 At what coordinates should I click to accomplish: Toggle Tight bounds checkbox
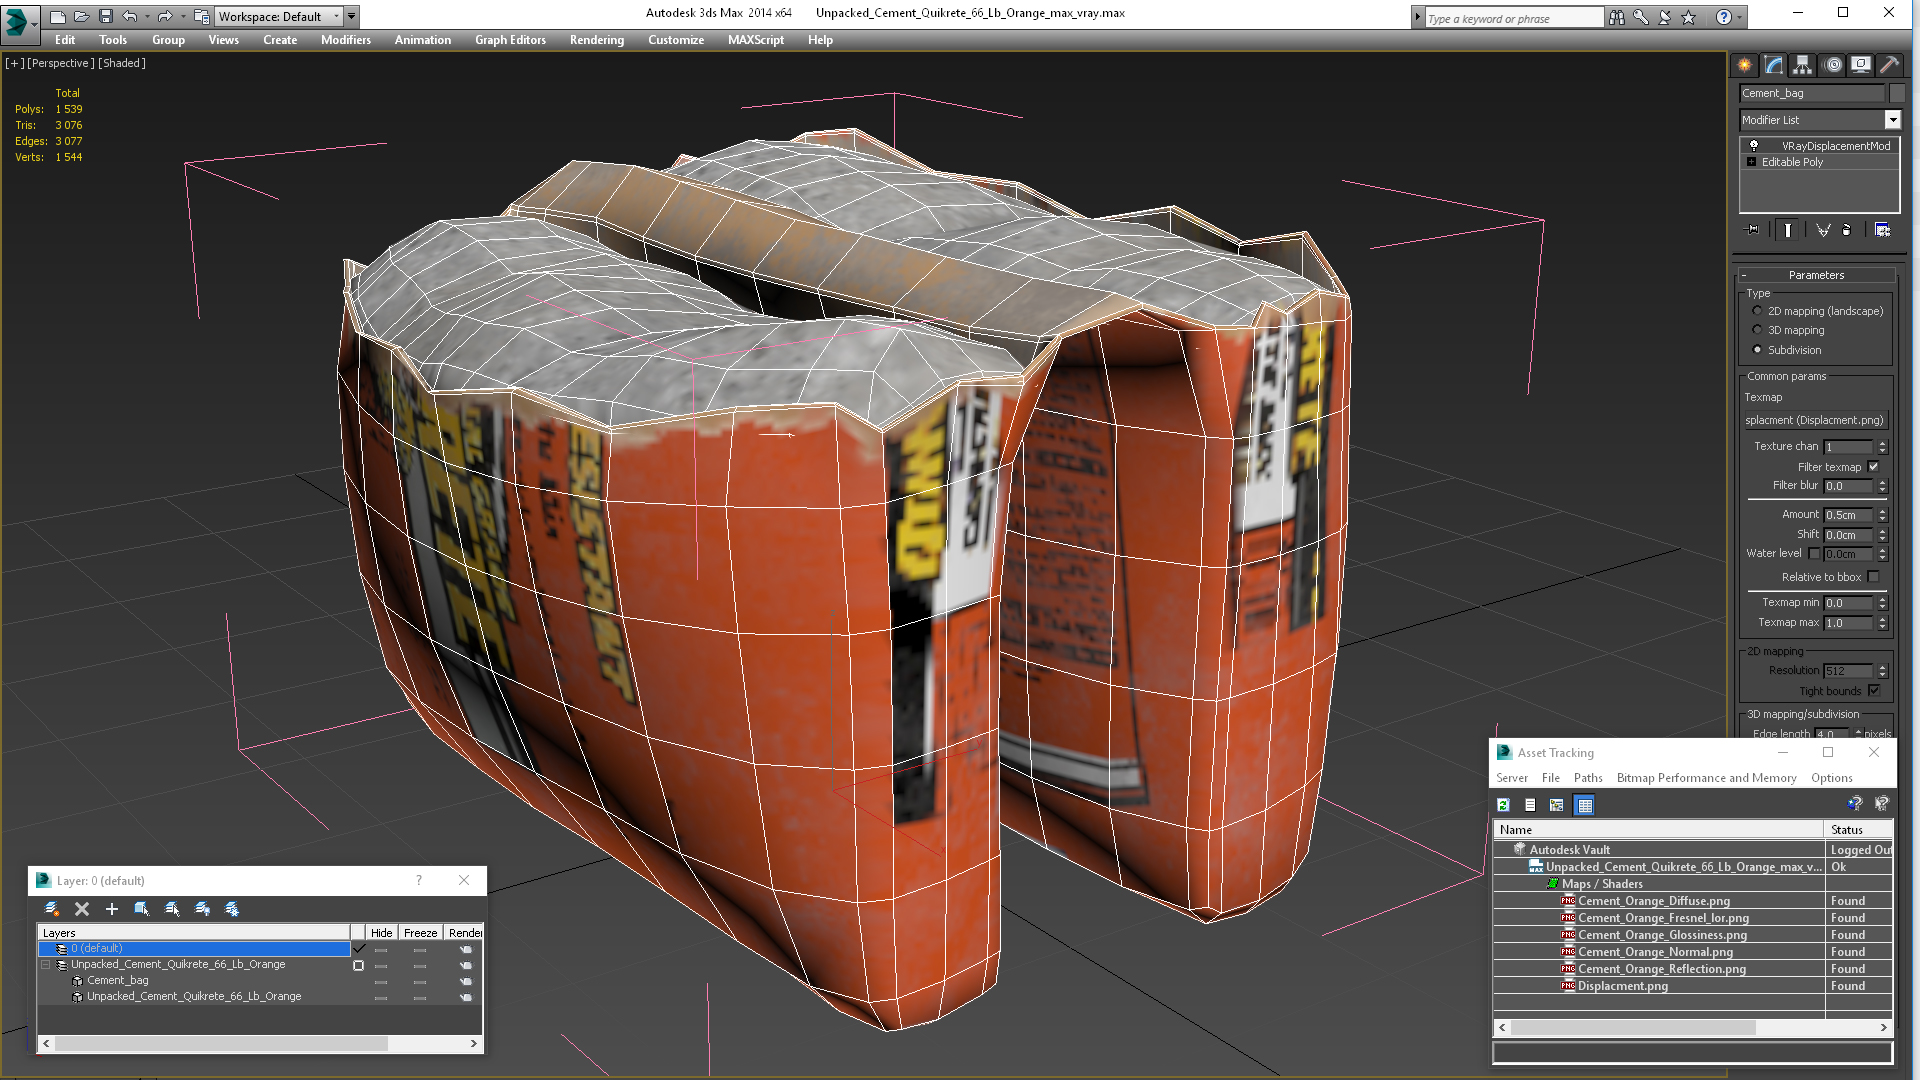1873,691
